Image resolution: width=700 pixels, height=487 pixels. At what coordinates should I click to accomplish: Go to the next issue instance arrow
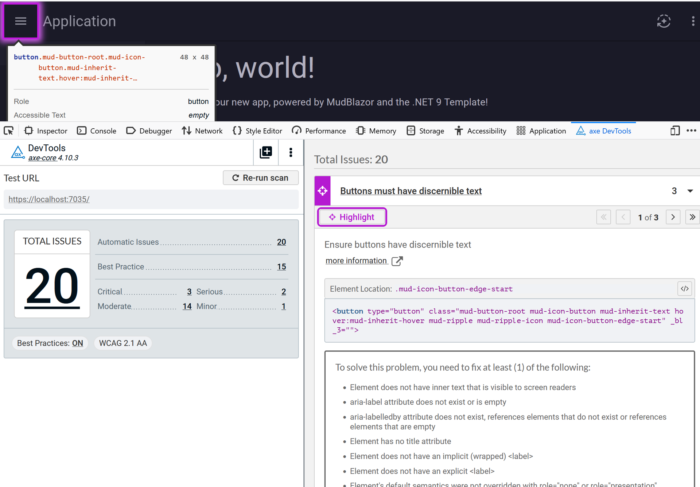[671, 217]
